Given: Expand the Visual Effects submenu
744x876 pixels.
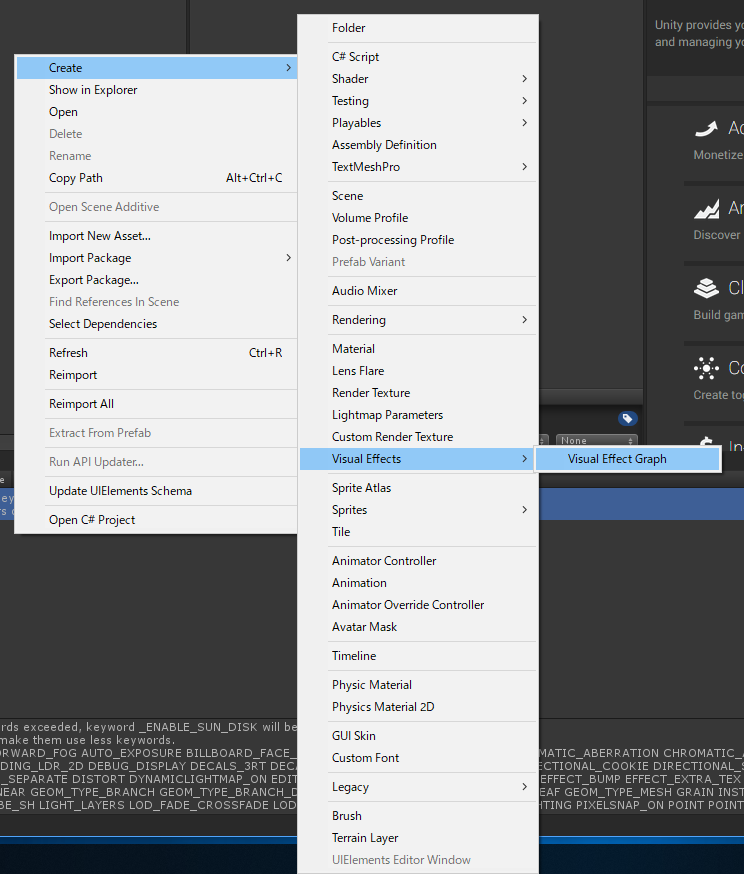Looking at the screenshot, I should pyautogui.click(x=418, y=459).
